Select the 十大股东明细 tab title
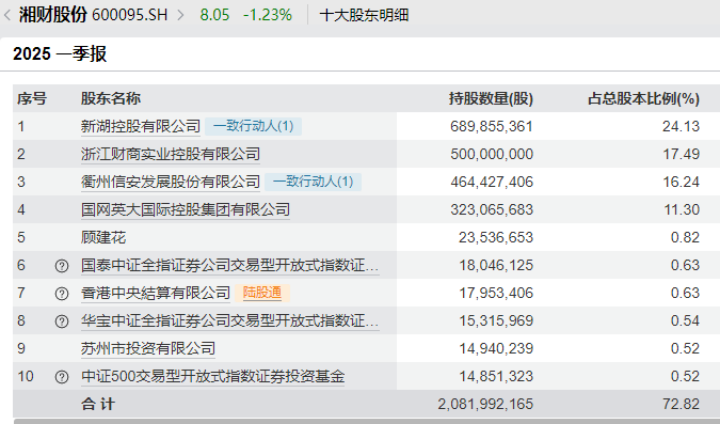The image size is (720, 424). pos(364,15)
